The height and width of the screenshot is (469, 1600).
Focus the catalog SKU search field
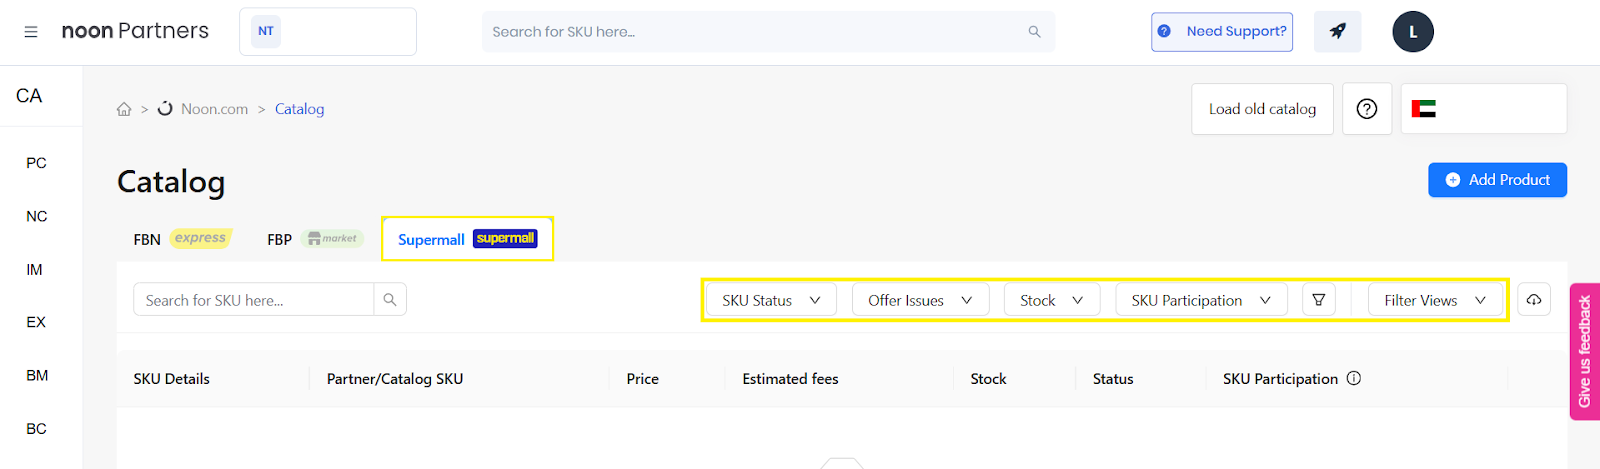tap(254, 300)
